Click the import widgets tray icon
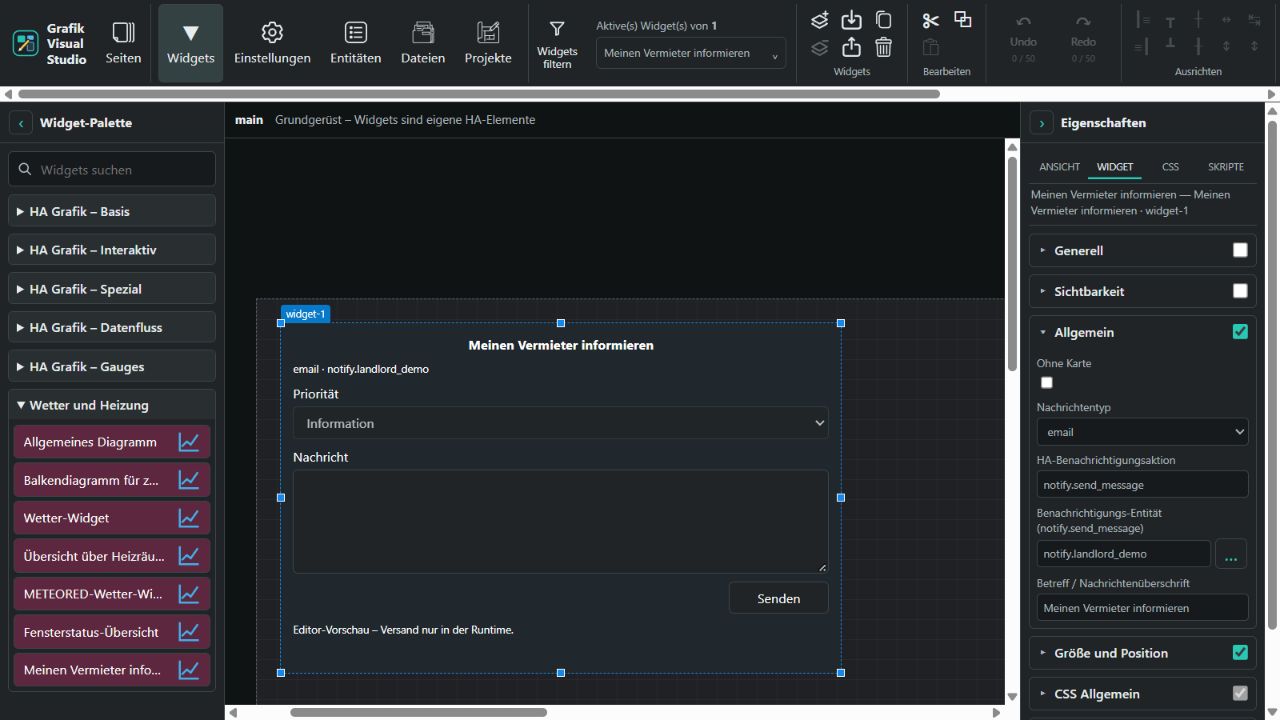The height and width of the screenshot is (720, 1280). (x=851, y=20)
